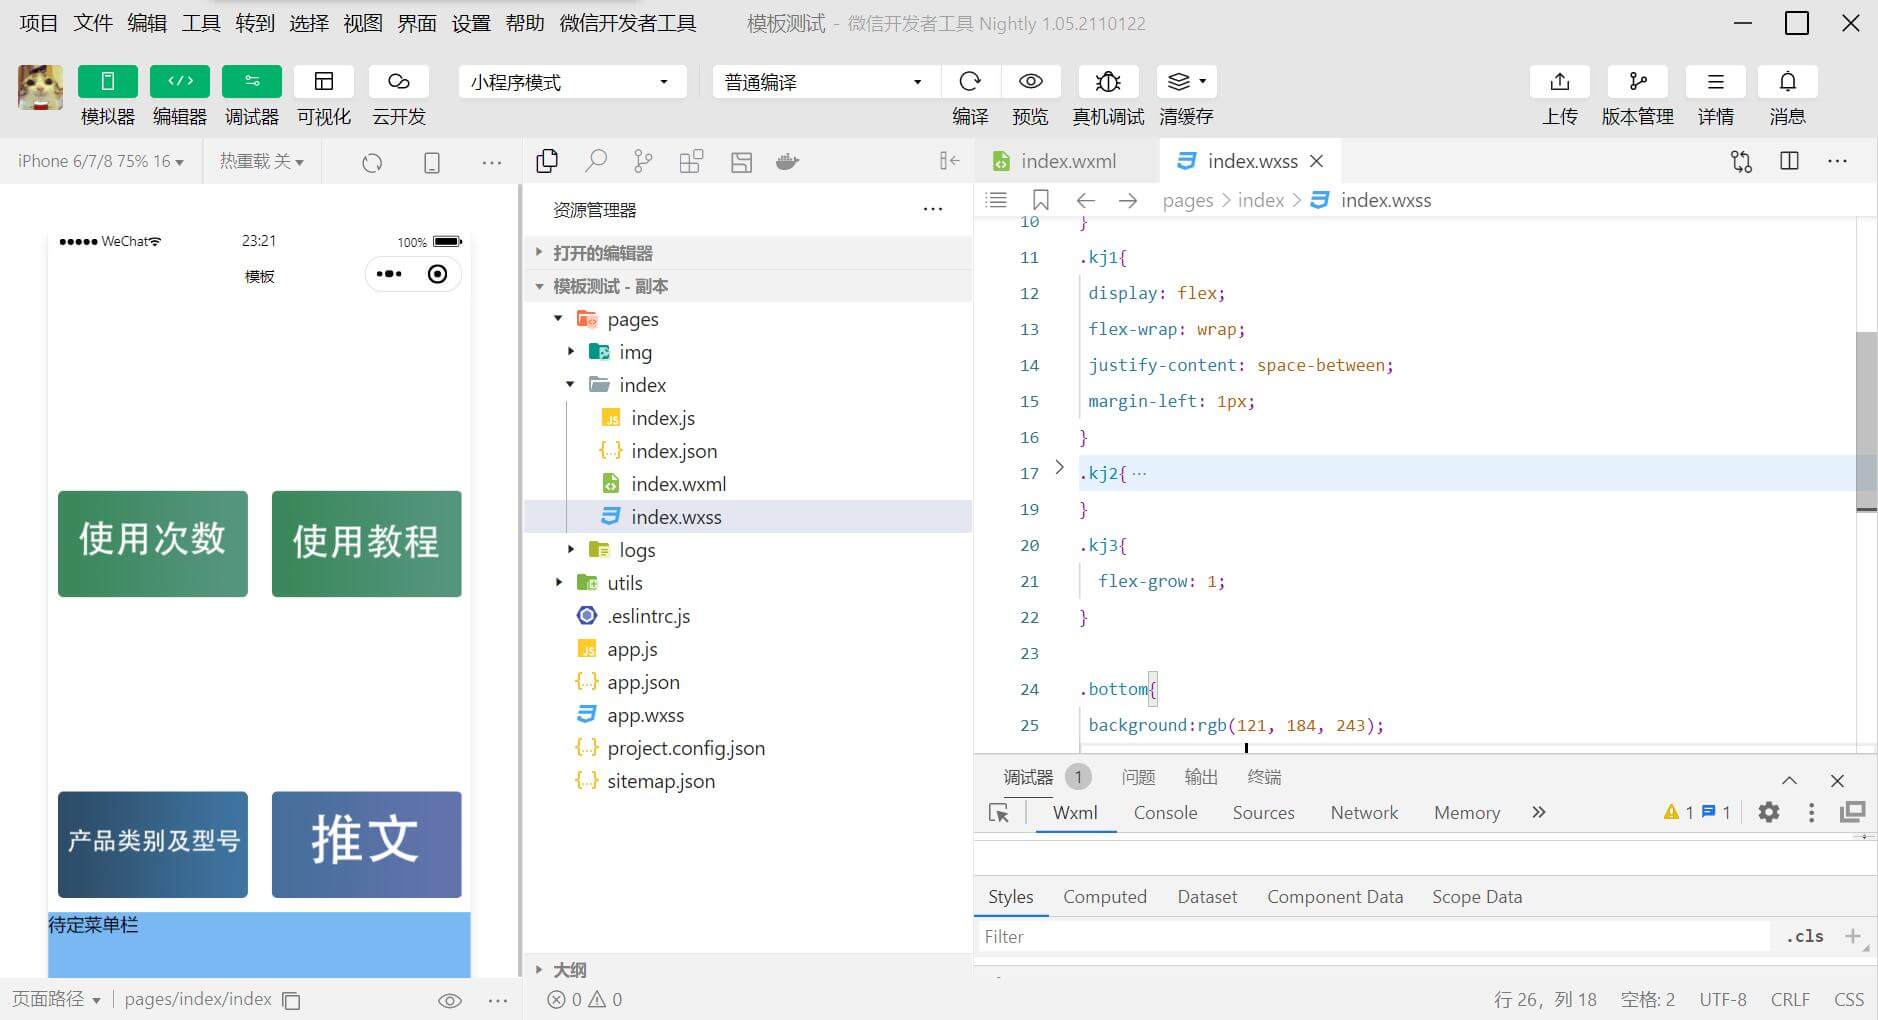This screenshot has height=1020, width=1878.
Task: Open the hot reload (热重载) dropdown
Action: pos(262,161)
